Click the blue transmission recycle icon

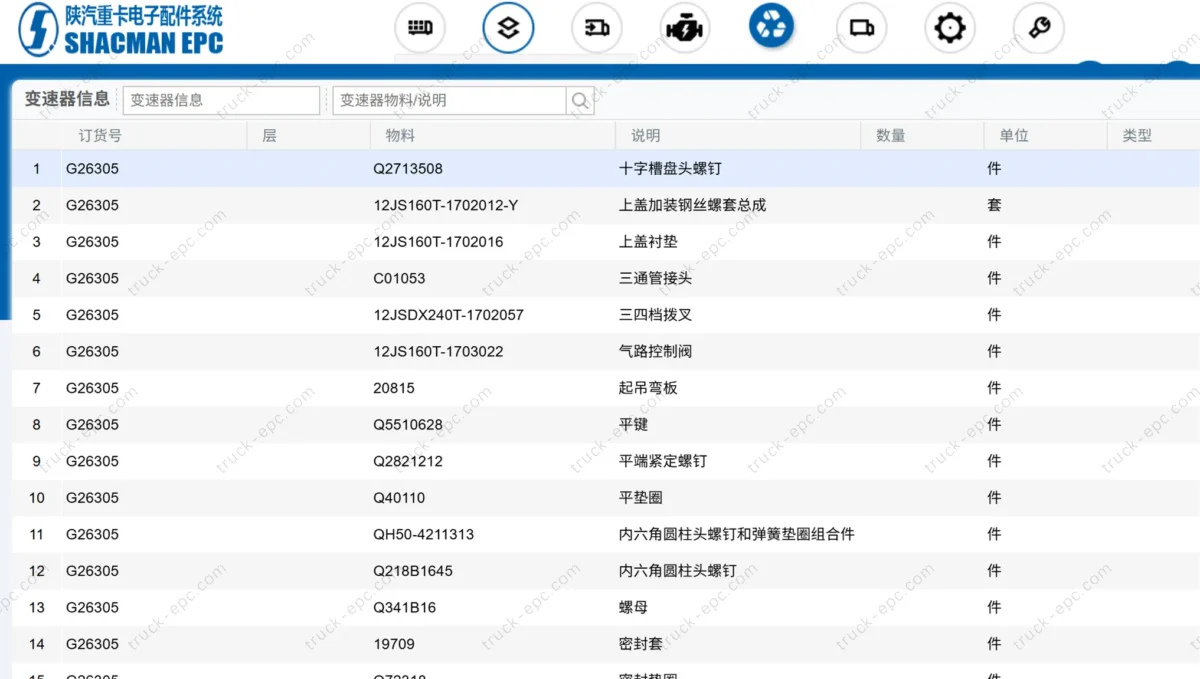(x=772, y=27)
